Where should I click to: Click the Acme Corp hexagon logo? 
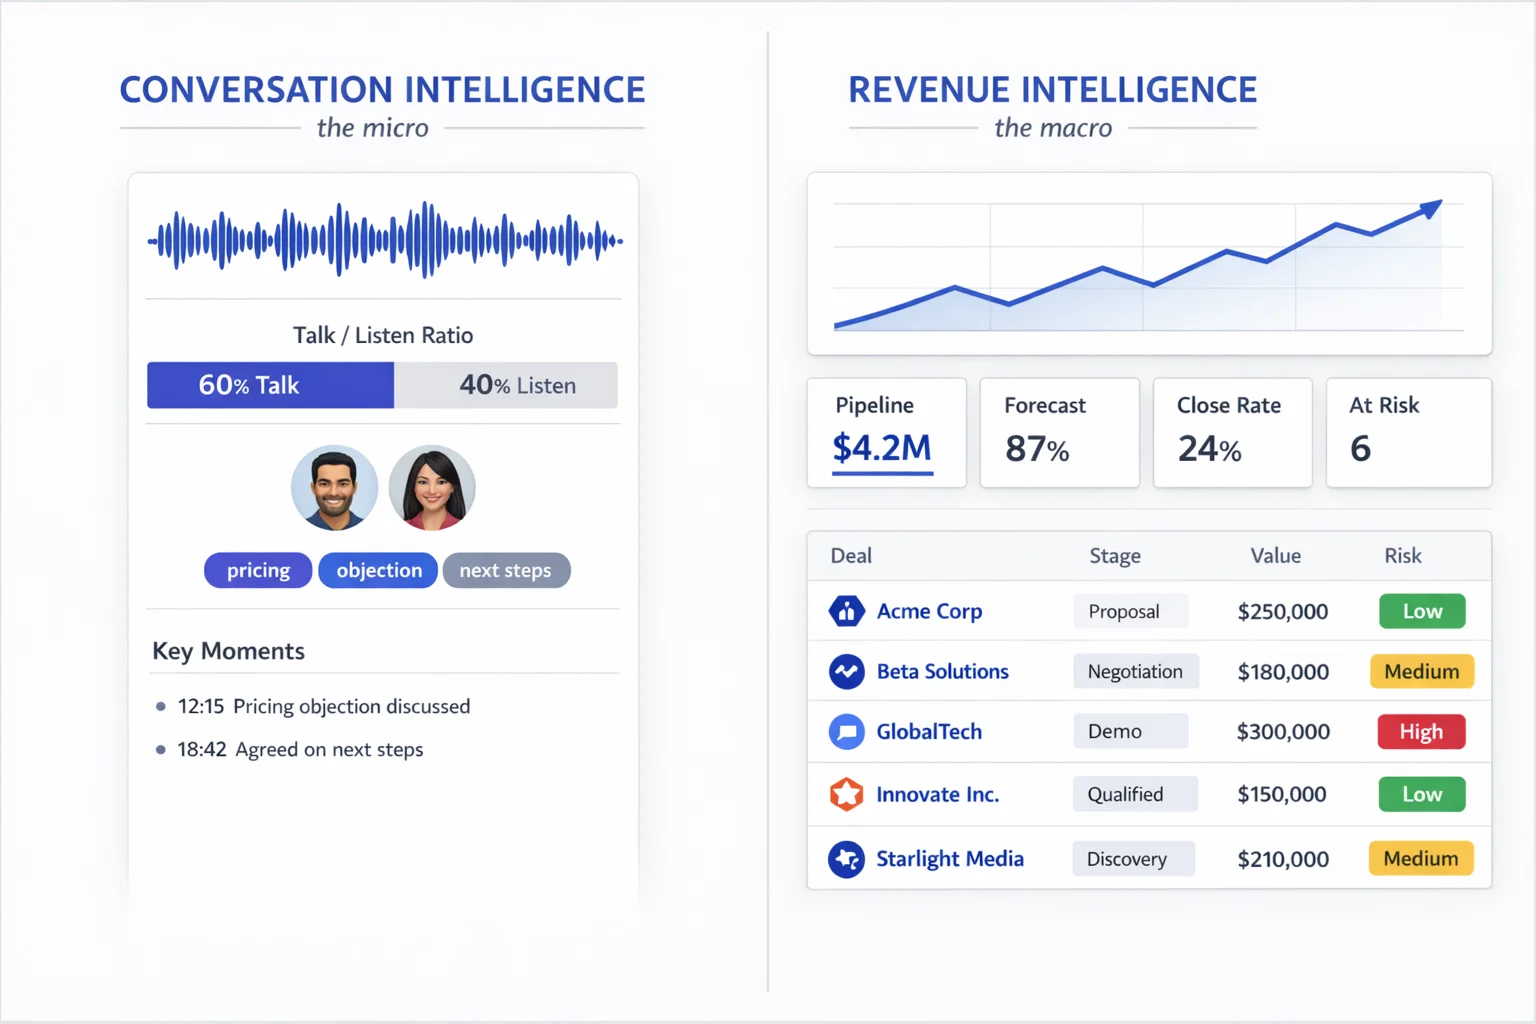[x=847, y=611]
